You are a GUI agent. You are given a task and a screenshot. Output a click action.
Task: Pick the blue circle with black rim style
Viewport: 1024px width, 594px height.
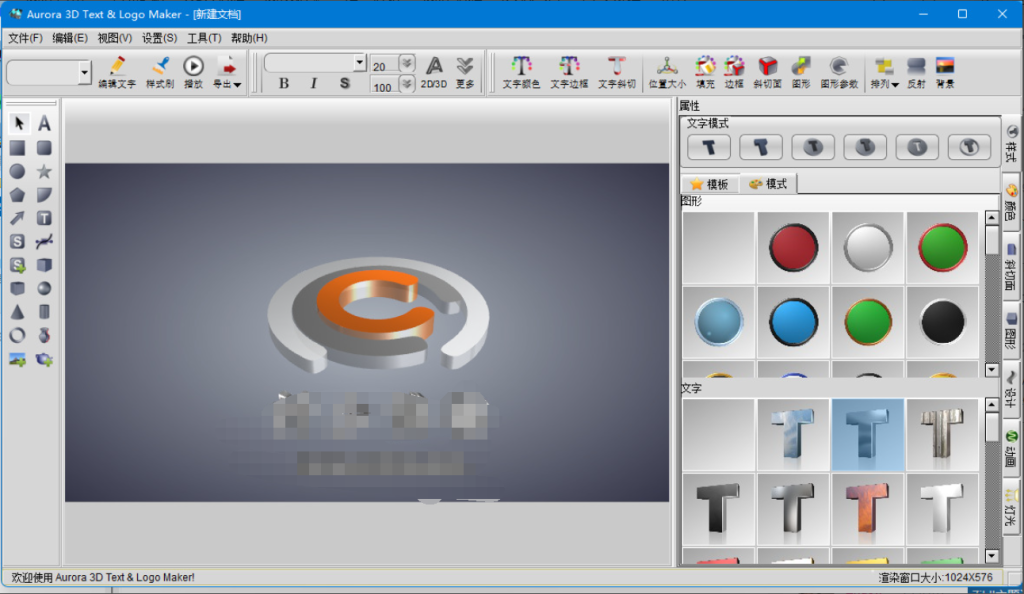793,322
